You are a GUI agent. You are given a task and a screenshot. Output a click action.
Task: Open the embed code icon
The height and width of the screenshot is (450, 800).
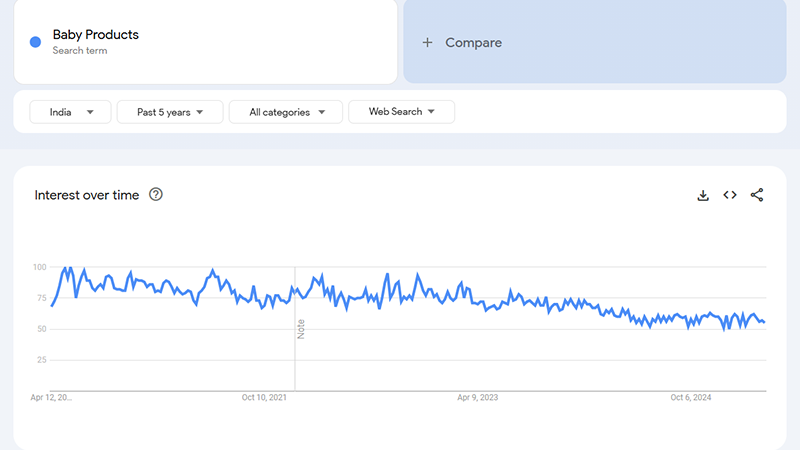[730, 195]
